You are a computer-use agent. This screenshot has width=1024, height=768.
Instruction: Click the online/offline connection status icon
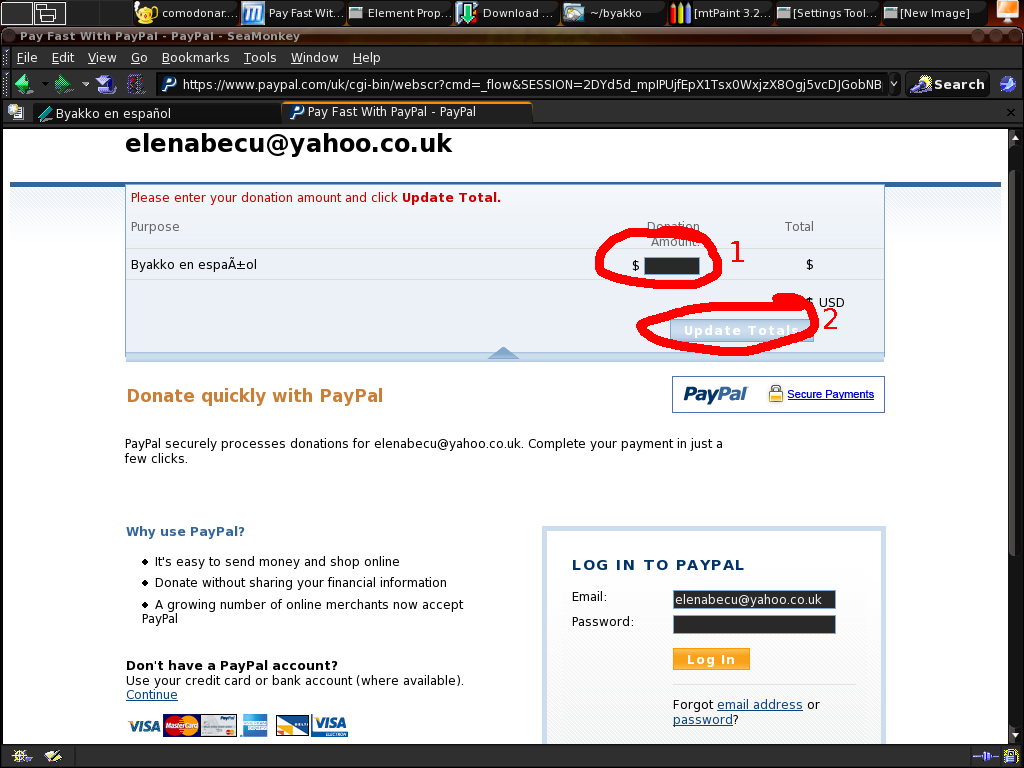click(x=985, y=756)
